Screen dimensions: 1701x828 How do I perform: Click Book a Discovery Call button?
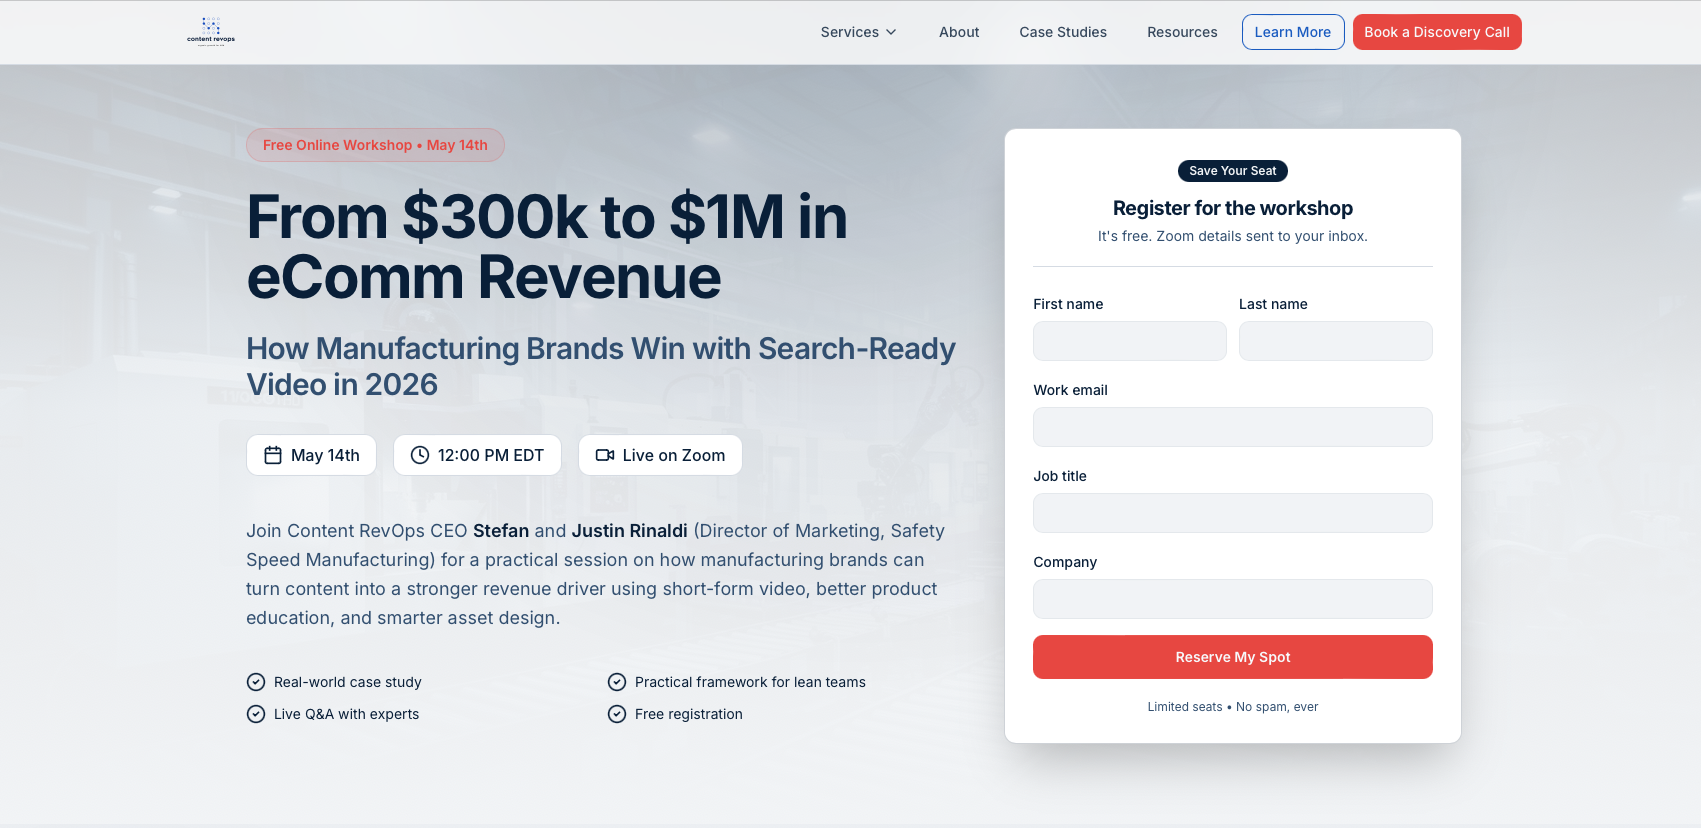pos(1437,32)
